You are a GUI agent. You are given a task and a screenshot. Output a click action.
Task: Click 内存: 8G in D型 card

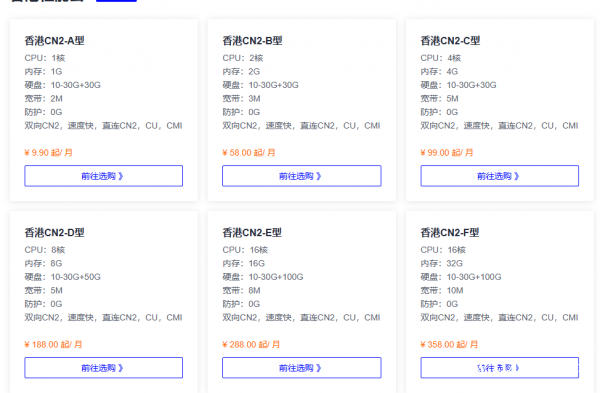pos(43,263)
